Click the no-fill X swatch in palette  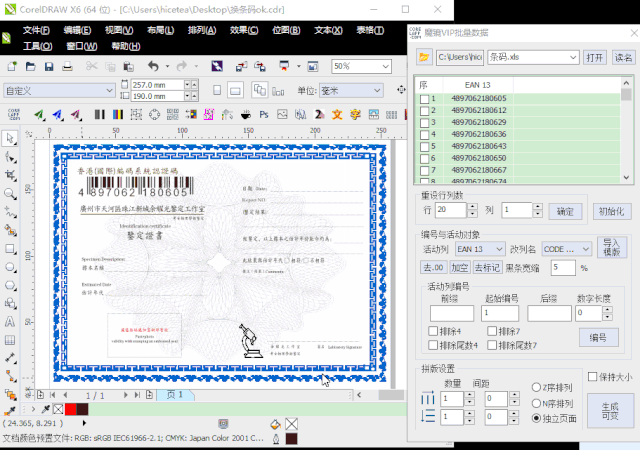tap(58, 409)
